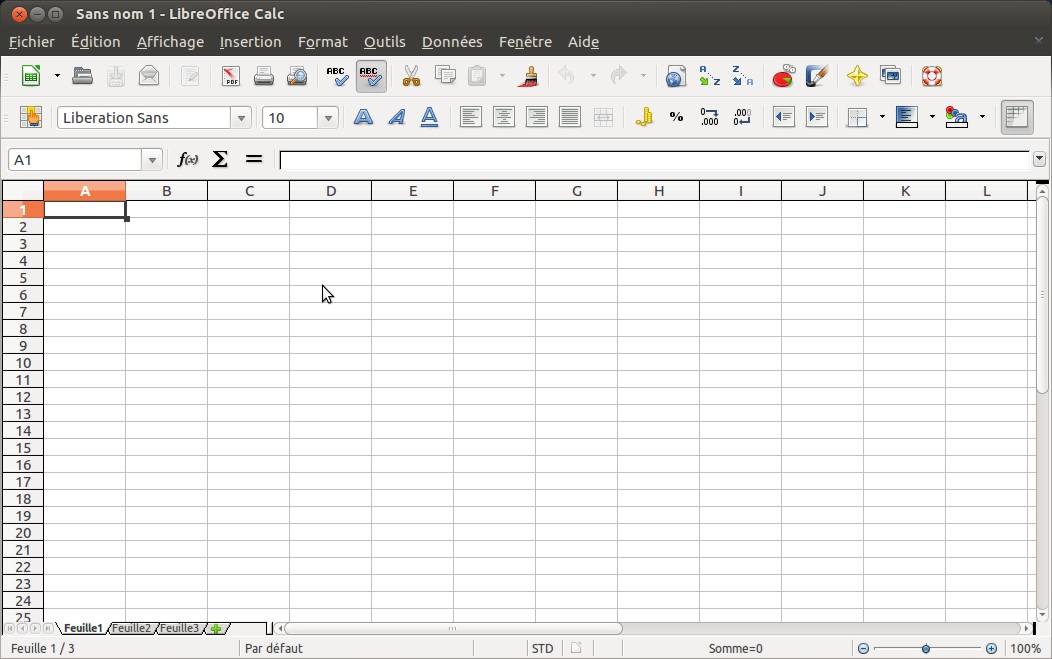Screen dimensions: 1052x659
Task: Open the new document type dropdown arrow
Action: [57, 76]
